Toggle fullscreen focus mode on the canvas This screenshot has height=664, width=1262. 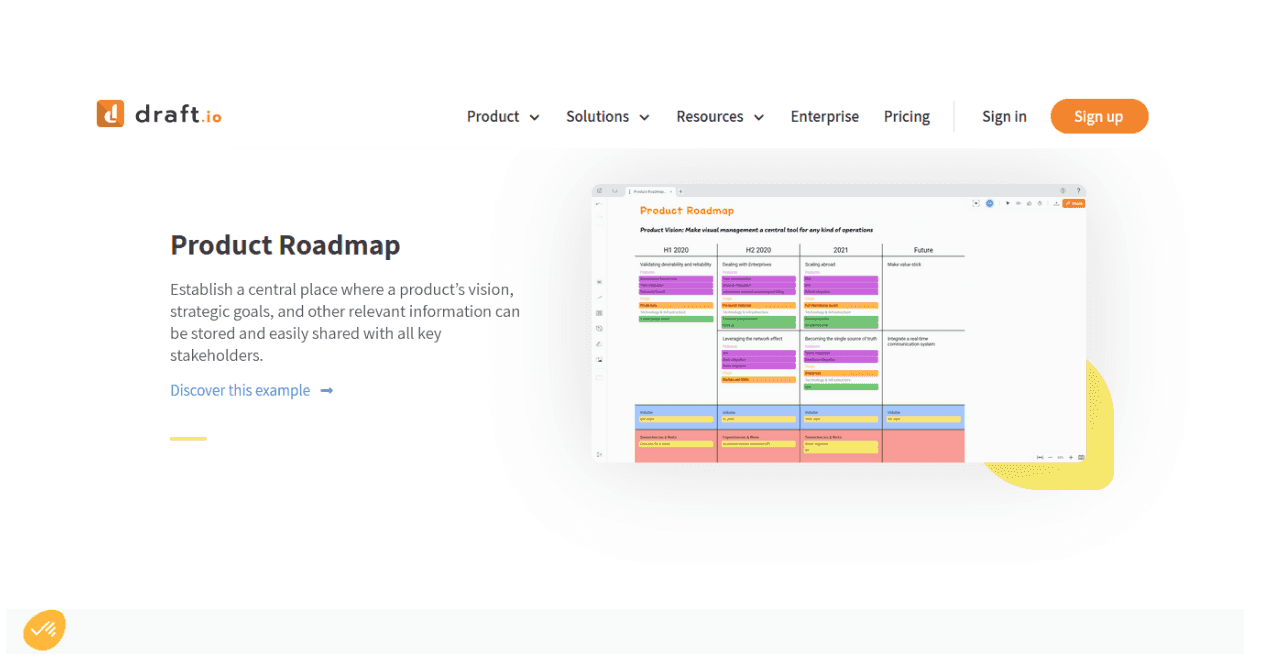click(976, 202)
